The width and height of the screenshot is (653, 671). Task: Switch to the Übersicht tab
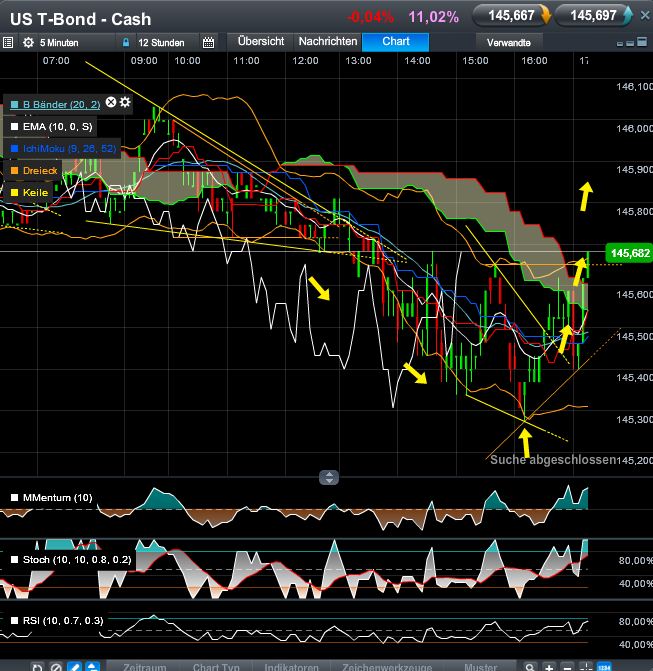(260, 41)
